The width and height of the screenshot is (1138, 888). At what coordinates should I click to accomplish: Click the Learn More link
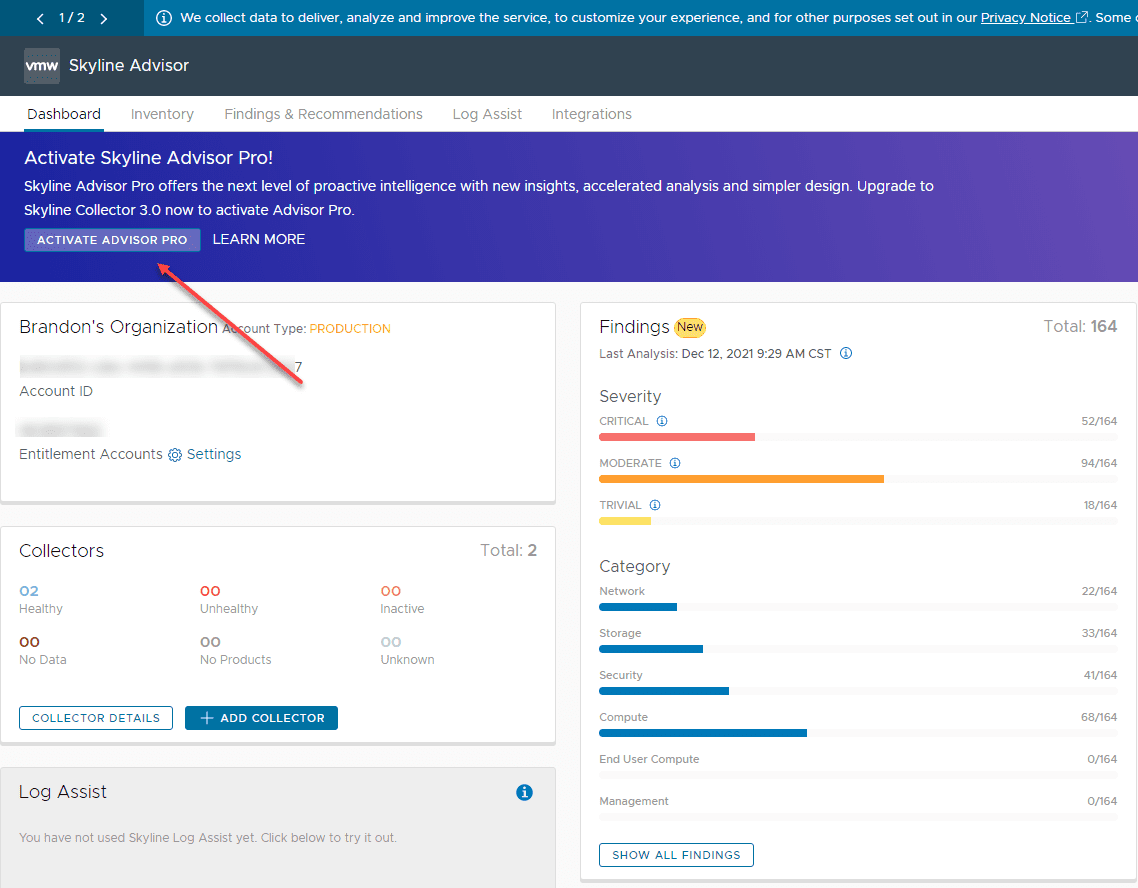click(258, 239)
